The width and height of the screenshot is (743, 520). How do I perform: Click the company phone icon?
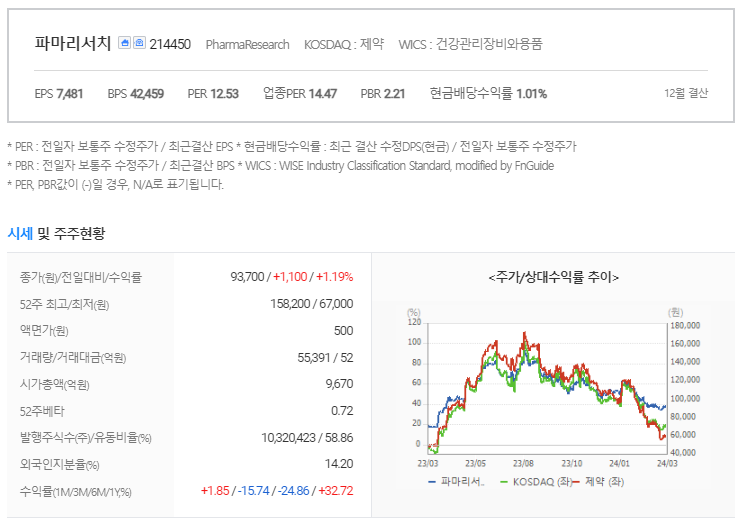click(x=139, y=43)
